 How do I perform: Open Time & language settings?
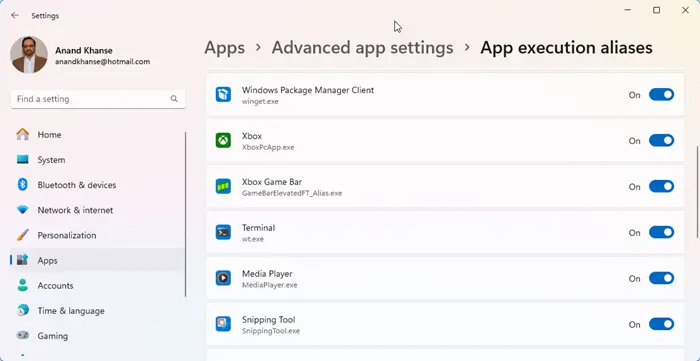tap(97, 311)
